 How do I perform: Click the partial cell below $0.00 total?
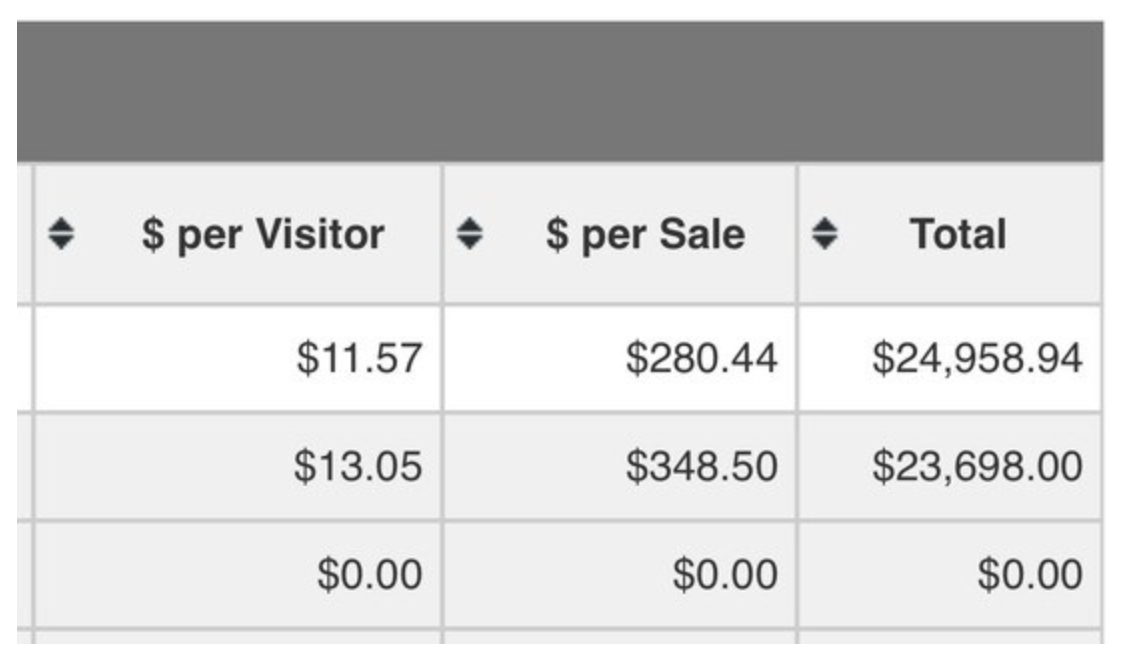(x=950, y=637)
